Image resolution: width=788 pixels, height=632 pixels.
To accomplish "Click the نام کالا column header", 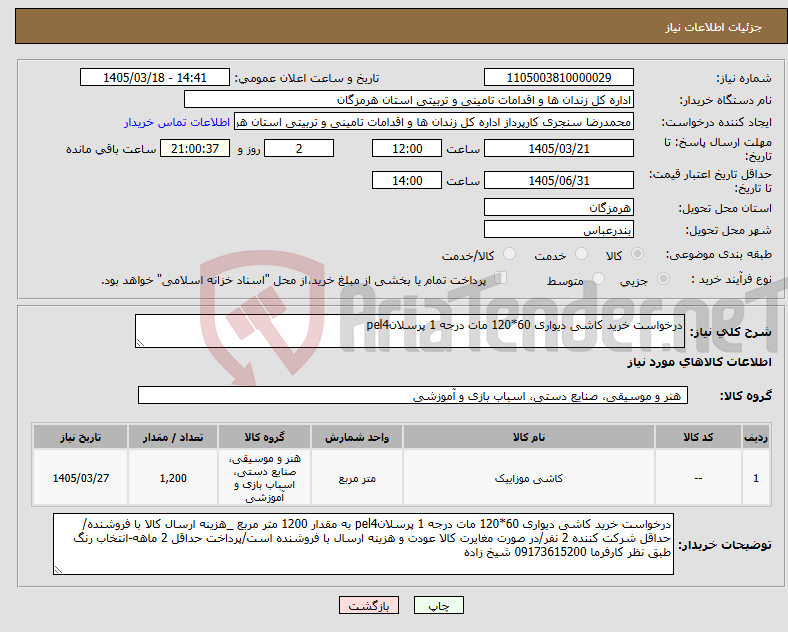I will coord(529,437).
